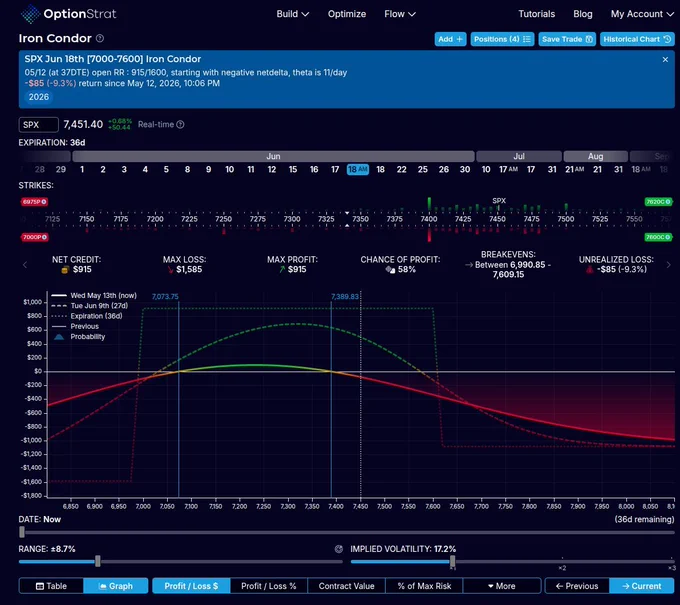Go to Tutorials
The height and width of the screenshot is (605, 680).
536,14
